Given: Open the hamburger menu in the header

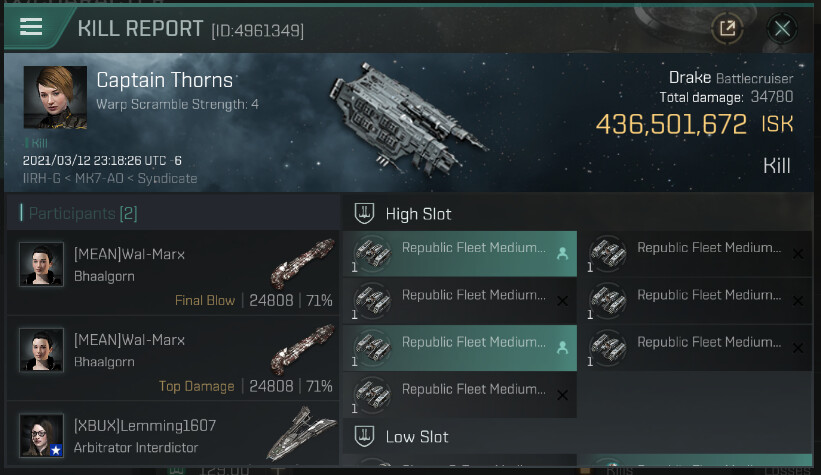Looking at the screenshot, I should tap(31, 27).
